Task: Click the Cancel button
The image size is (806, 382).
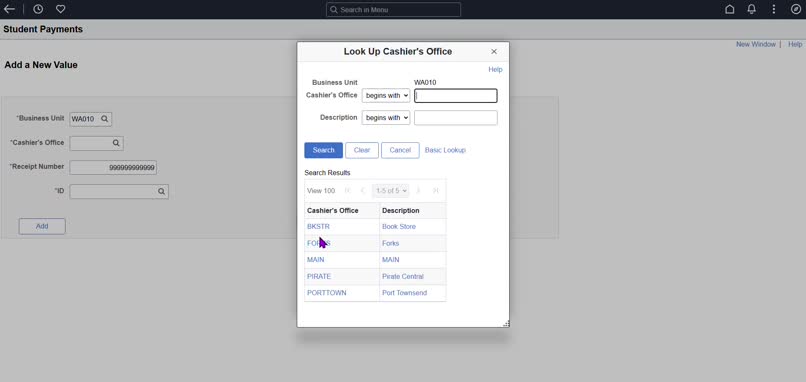Action: coord(400,150)
